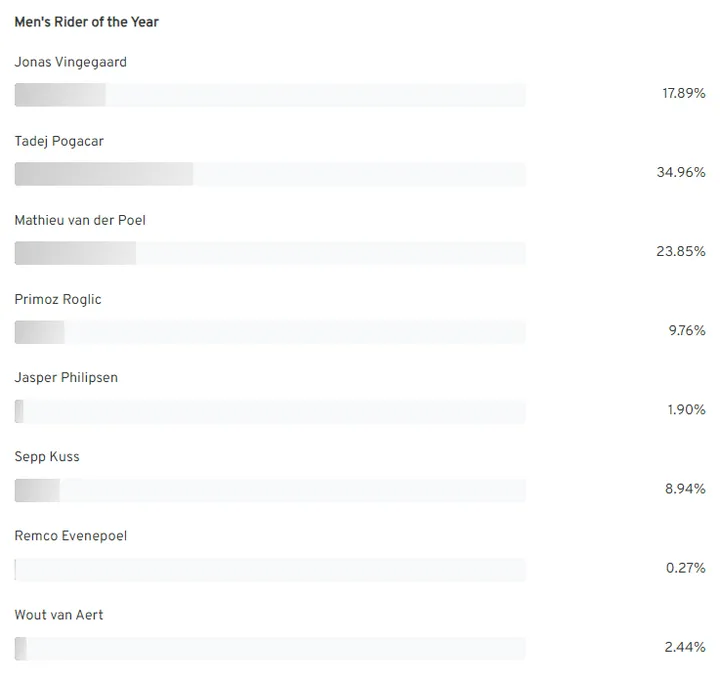The image size is (720, 684).
Task: Click the Mathieu van der Poel result bar
Action: 270,253
